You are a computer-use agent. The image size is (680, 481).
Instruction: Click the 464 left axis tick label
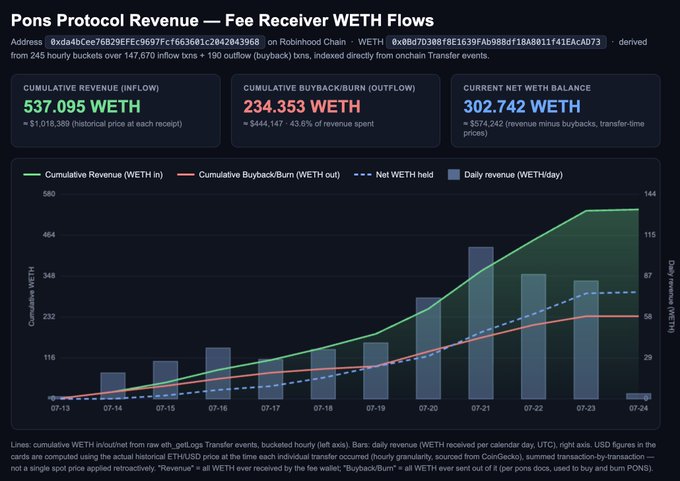[x=49, y=235]
